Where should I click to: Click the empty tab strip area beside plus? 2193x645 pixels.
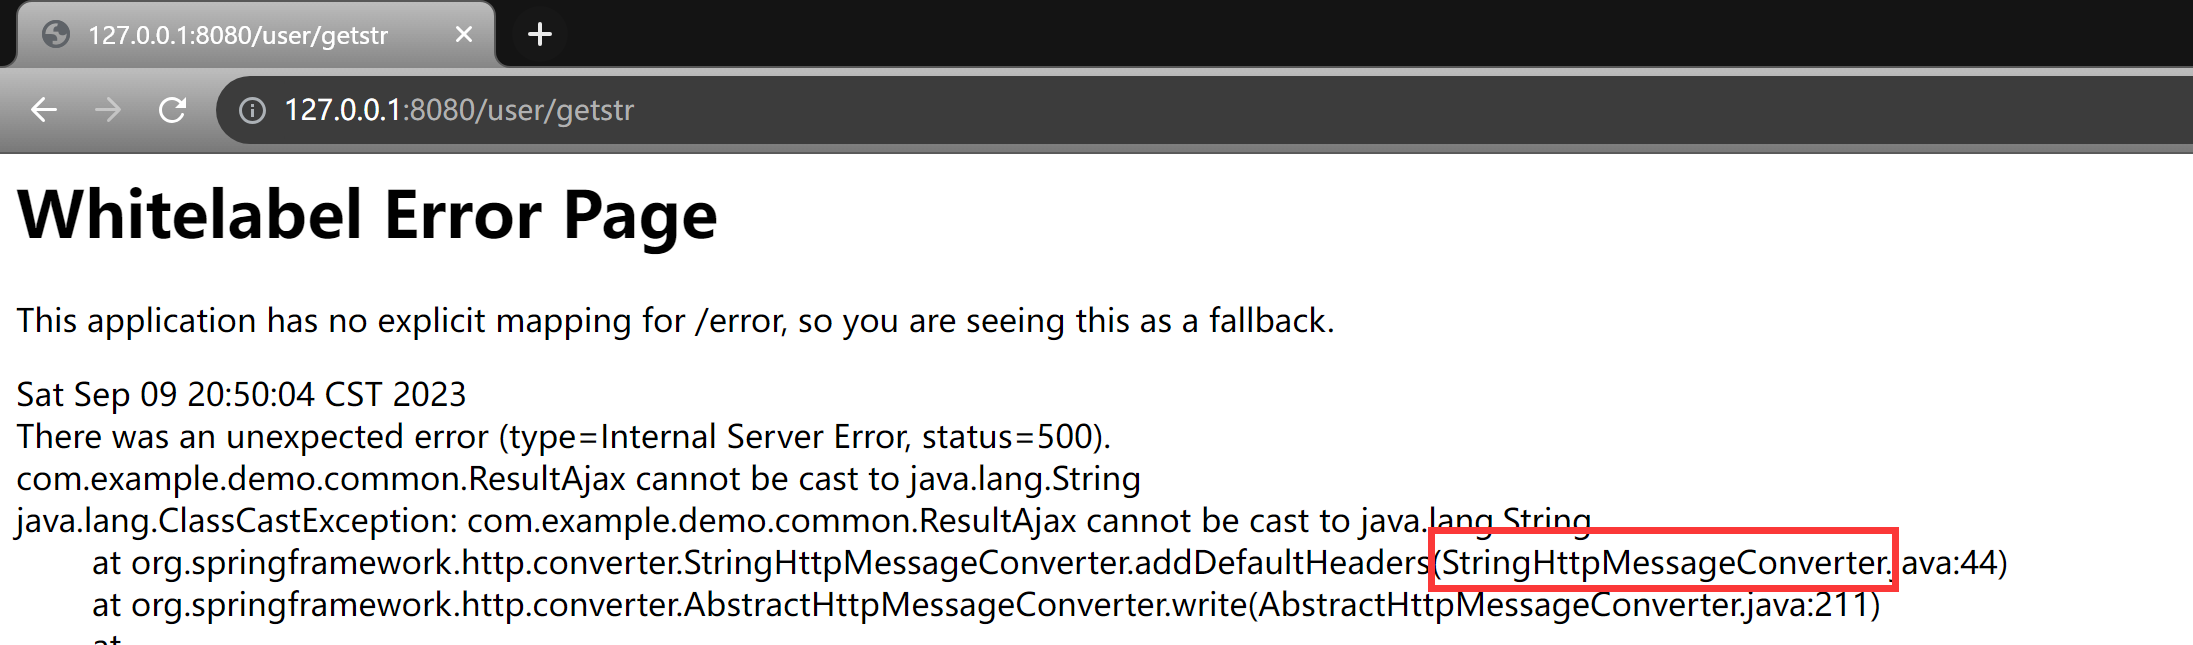[1380, 33]
